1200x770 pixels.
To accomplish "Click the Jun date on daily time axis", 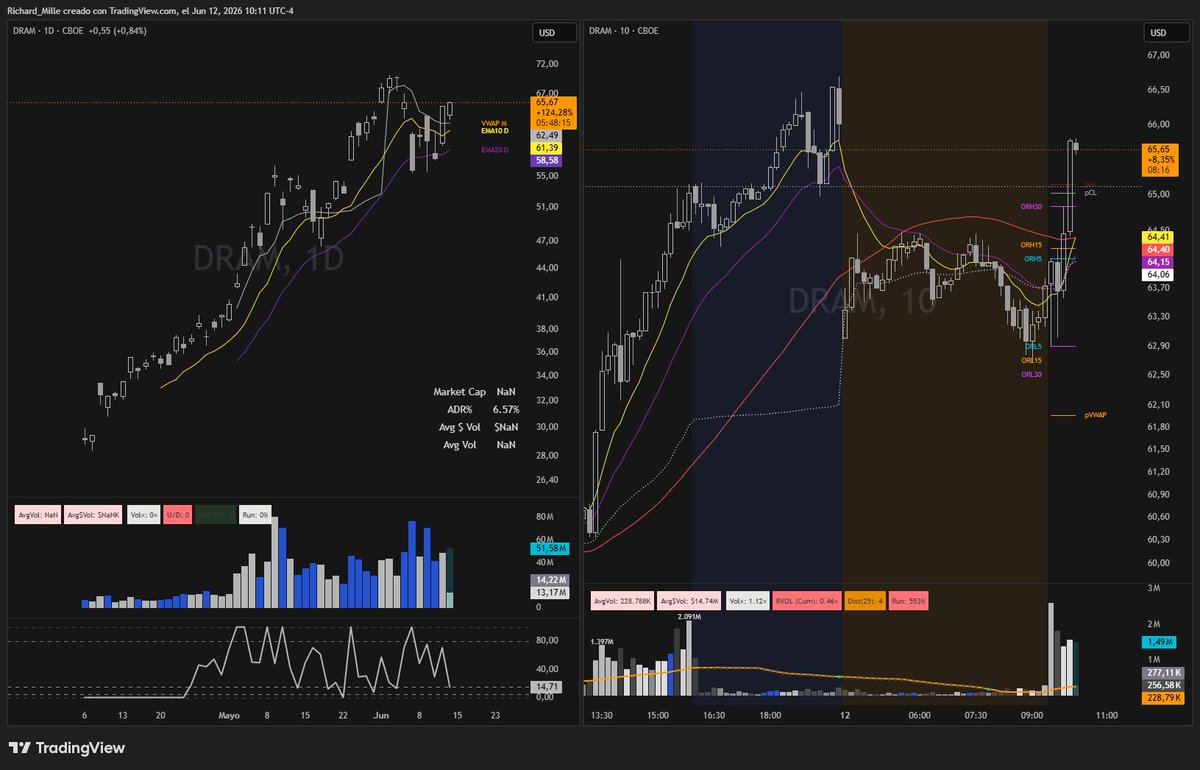I will [x=381, y=716].
